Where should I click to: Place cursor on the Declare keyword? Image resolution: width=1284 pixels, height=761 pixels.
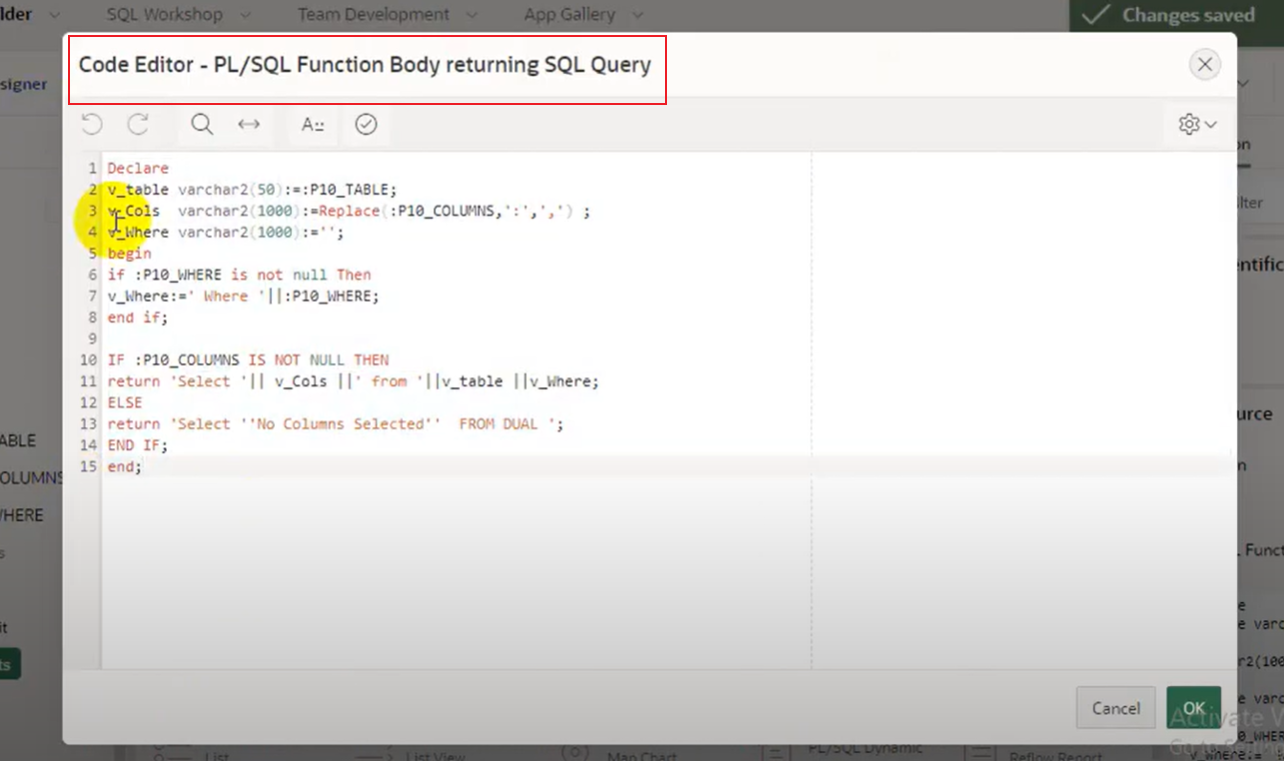click(x=138, y=168)
